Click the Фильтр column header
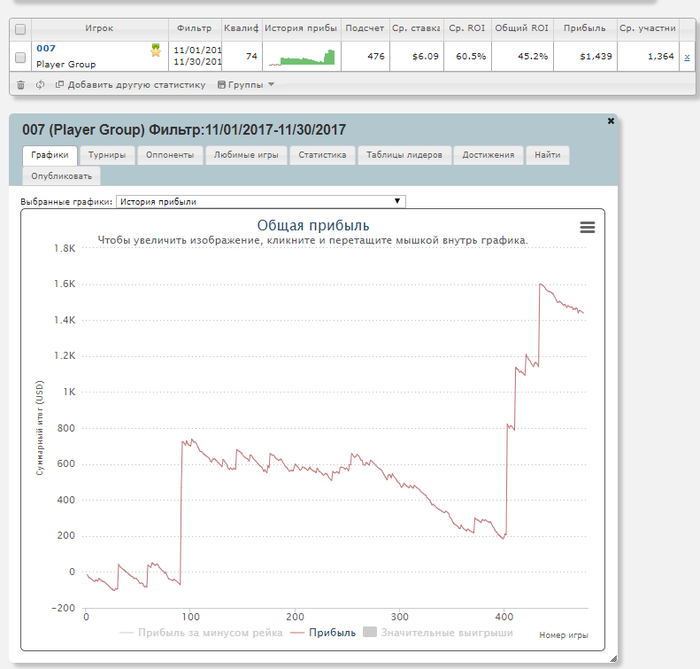The image size is (700, 669). 195,29
